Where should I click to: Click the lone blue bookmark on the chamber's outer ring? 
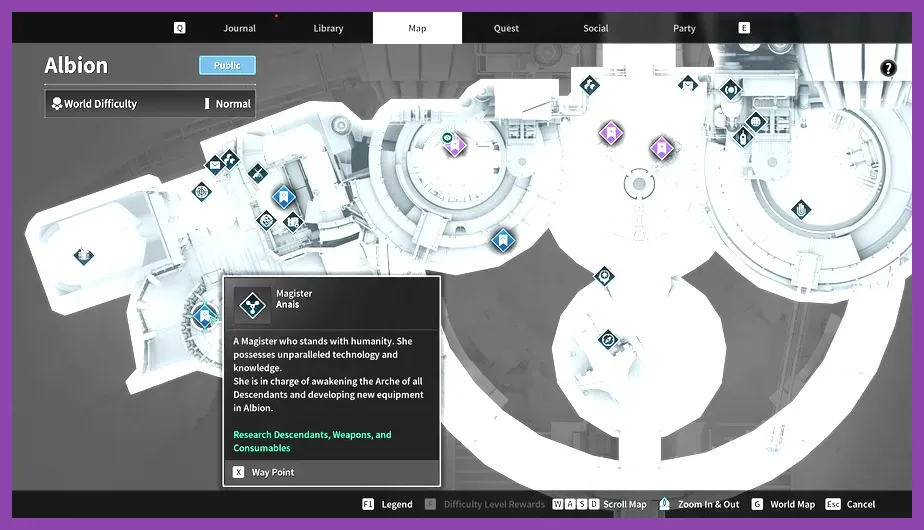503,240
